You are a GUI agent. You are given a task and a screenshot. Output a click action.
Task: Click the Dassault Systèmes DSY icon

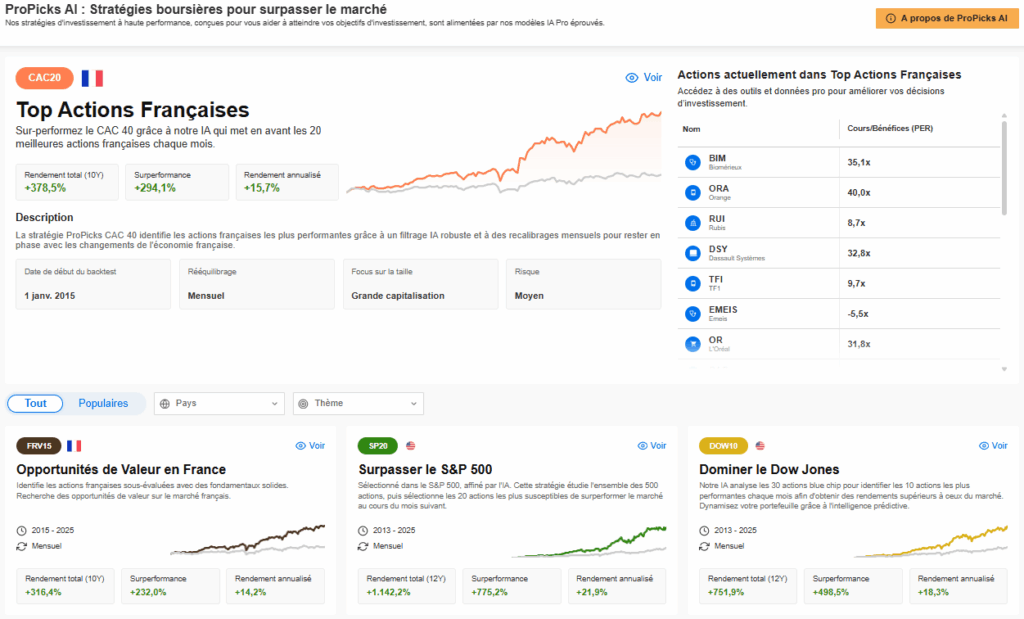click(x=692, y=253)
